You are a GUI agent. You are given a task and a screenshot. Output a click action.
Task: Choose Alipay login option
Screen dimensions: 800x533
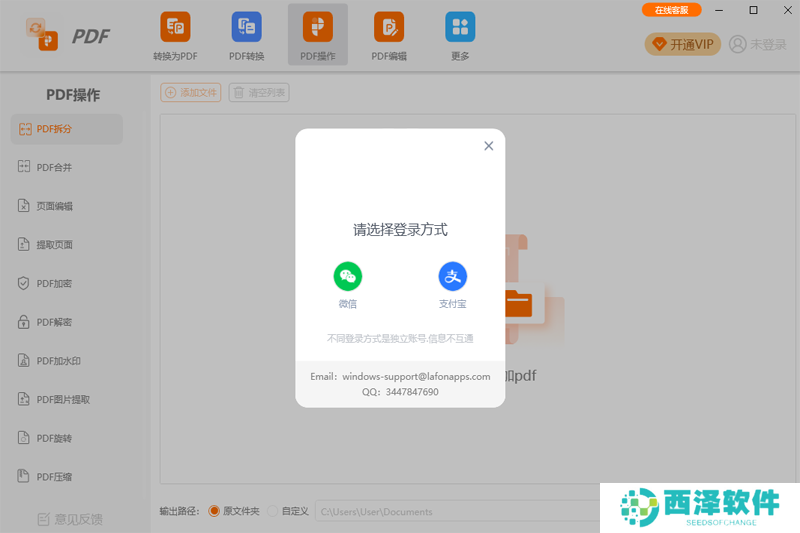pos(453,285)
